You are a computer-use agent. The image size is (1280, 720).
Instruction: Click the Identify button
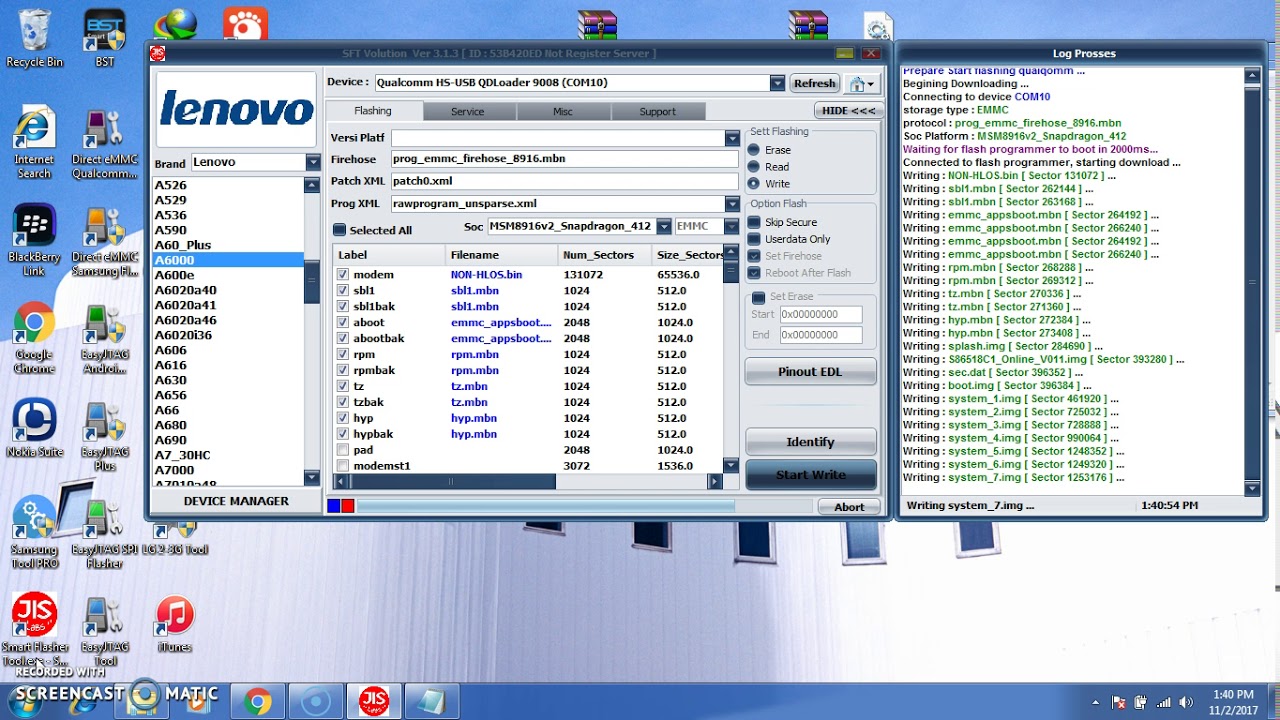(810, 442)
